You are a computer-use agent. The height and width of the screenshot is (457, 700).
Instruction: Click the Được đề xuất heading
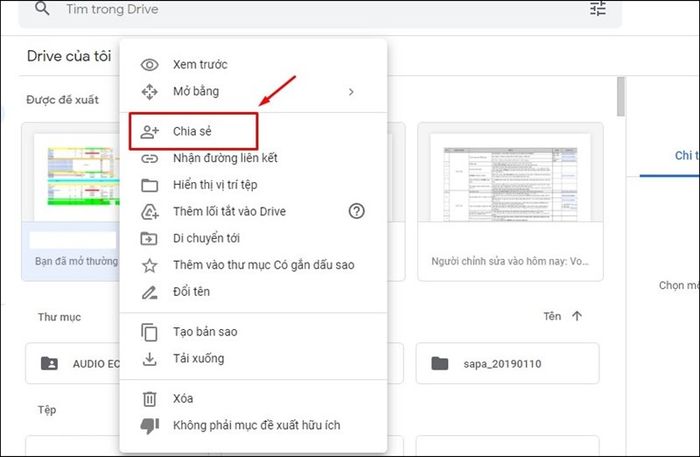[x=62, y=100]
